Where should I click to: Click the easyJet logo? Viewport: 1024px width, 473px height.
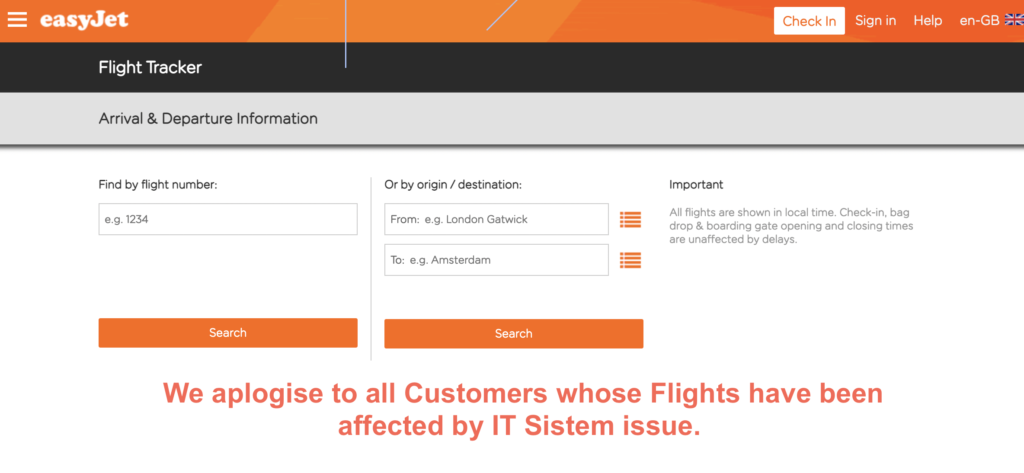click(x=84, y=20)
